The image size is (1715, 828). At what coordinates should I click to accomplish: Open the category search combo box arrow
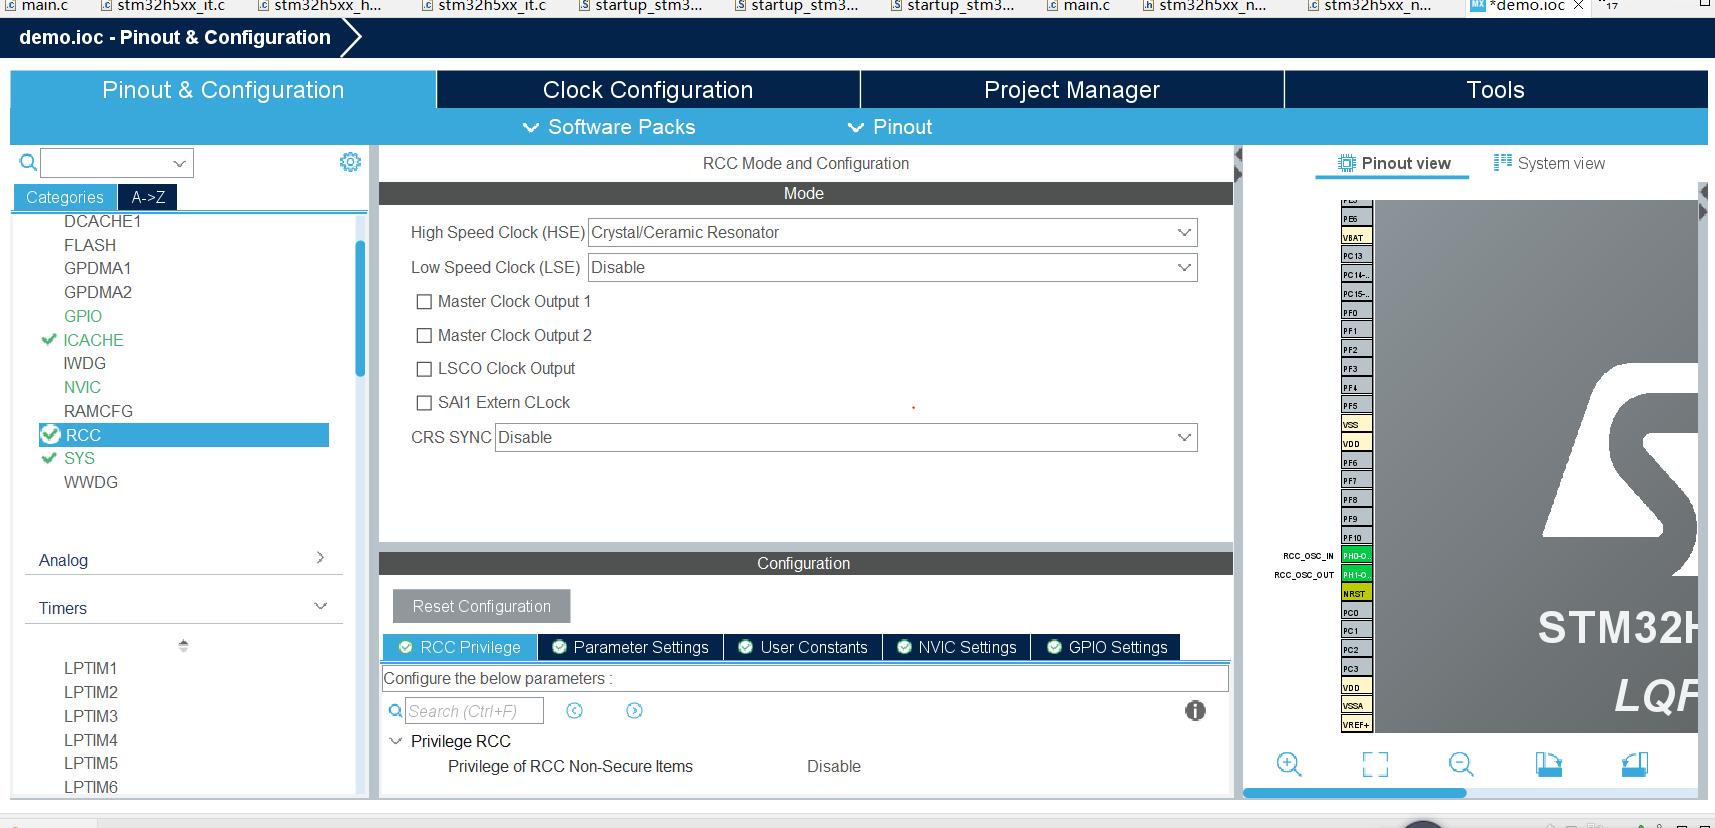(179, 163)
